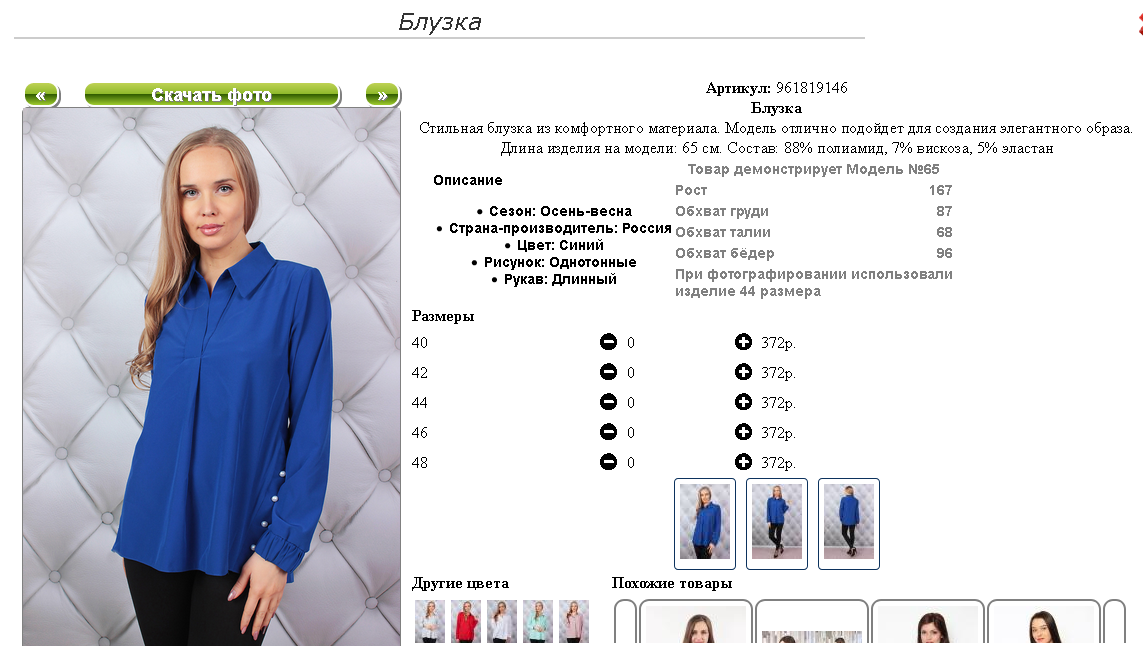Screen dimensions: 1143x646
Task: Increase quantity for size 44
Action: click(x=743, y=402)
